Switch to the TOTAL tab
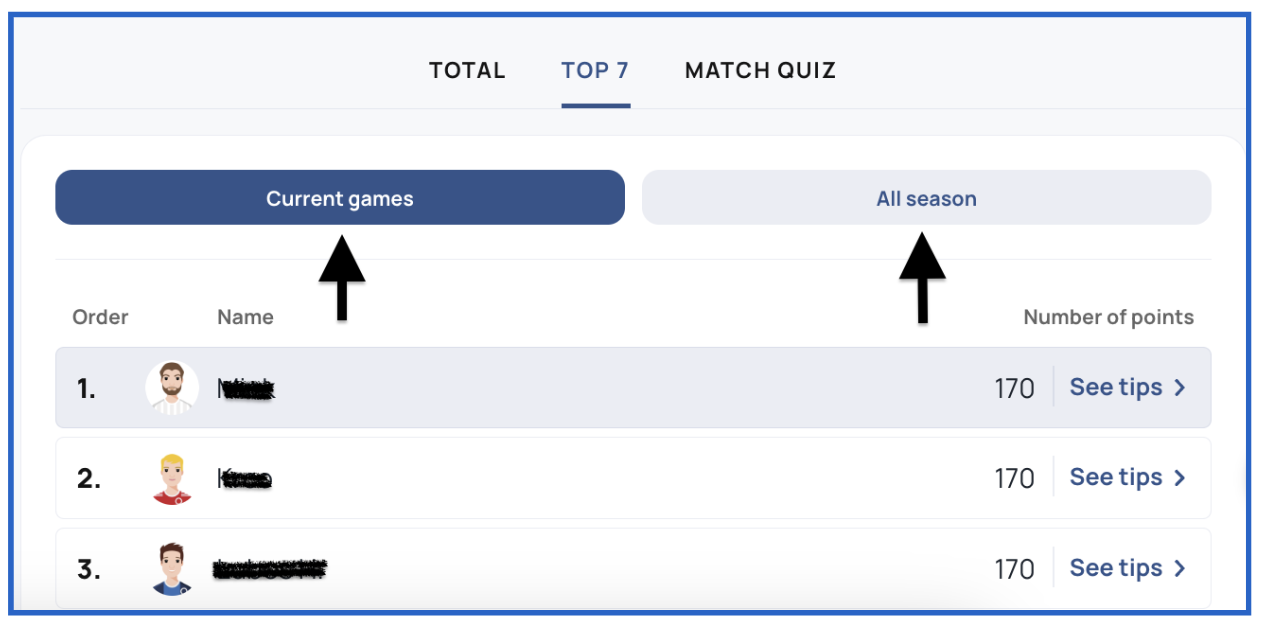 click(x=467, y=71)
